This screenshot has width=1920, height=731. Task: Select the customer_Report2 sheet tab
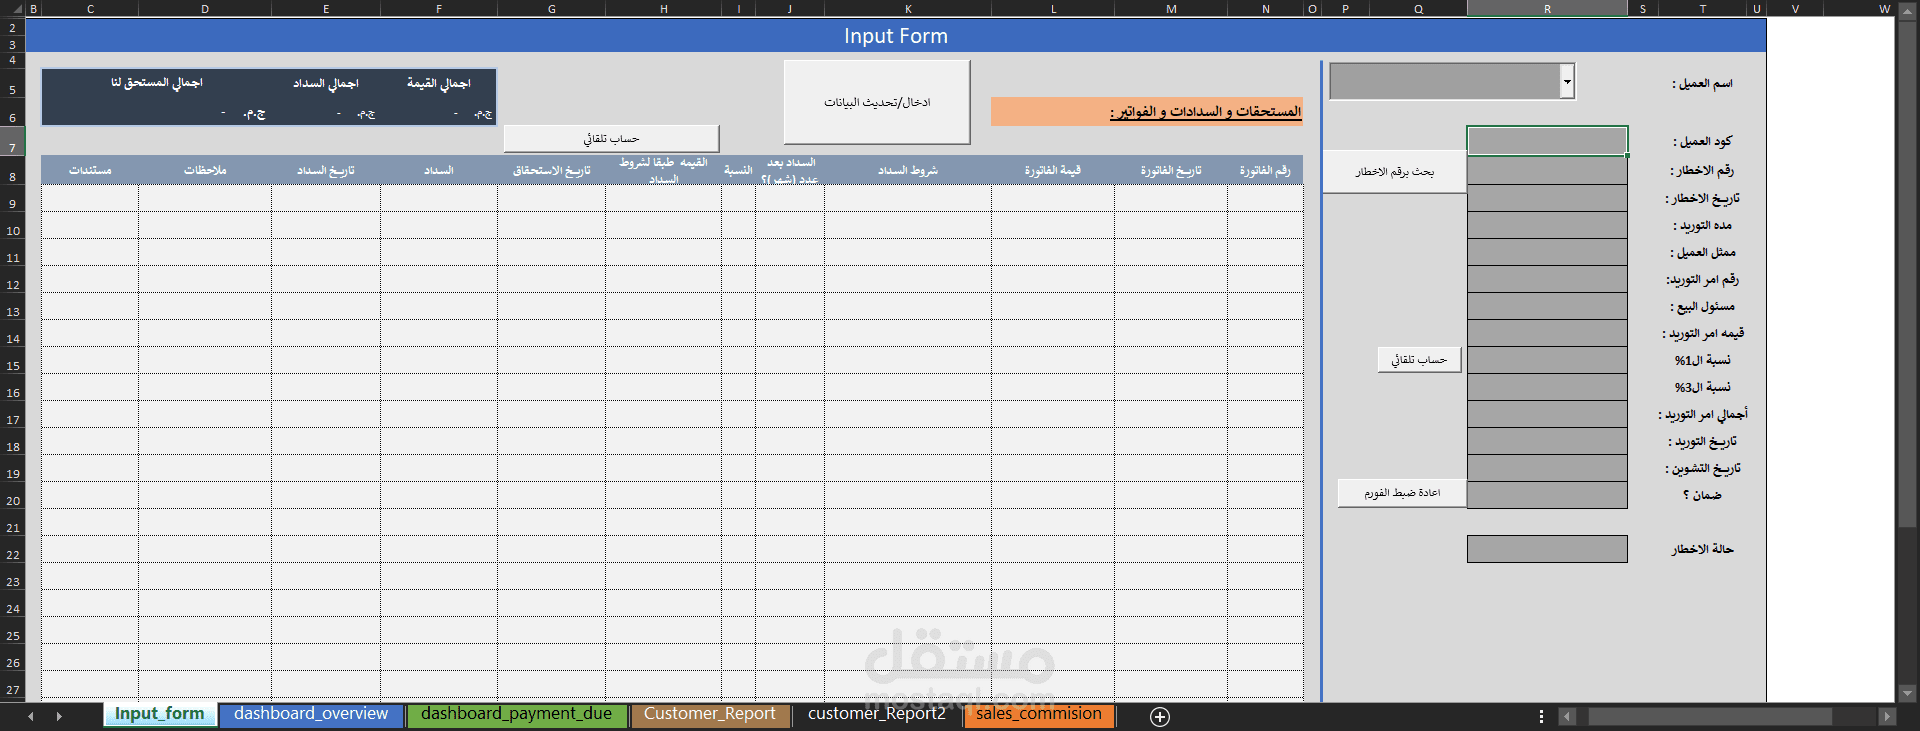(x=877, y=714)
